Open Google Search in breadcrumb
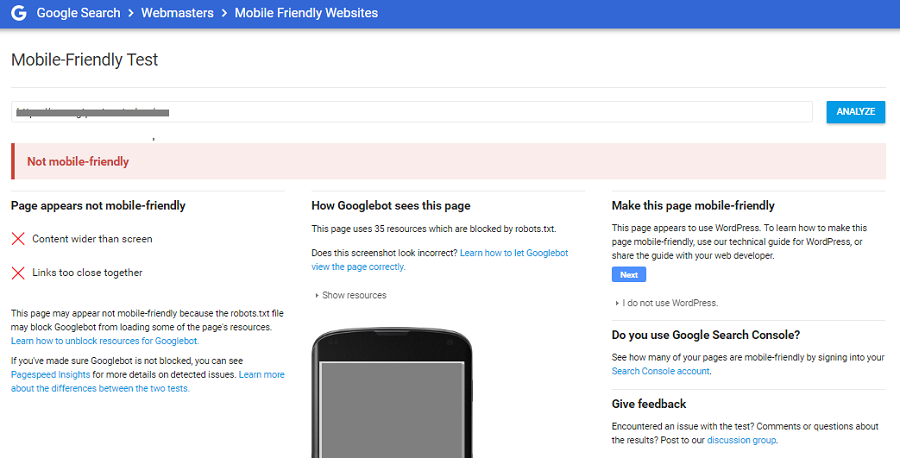The height and width of the screenshot is (458, 900). pyautogui.click(x=79, y=13)
